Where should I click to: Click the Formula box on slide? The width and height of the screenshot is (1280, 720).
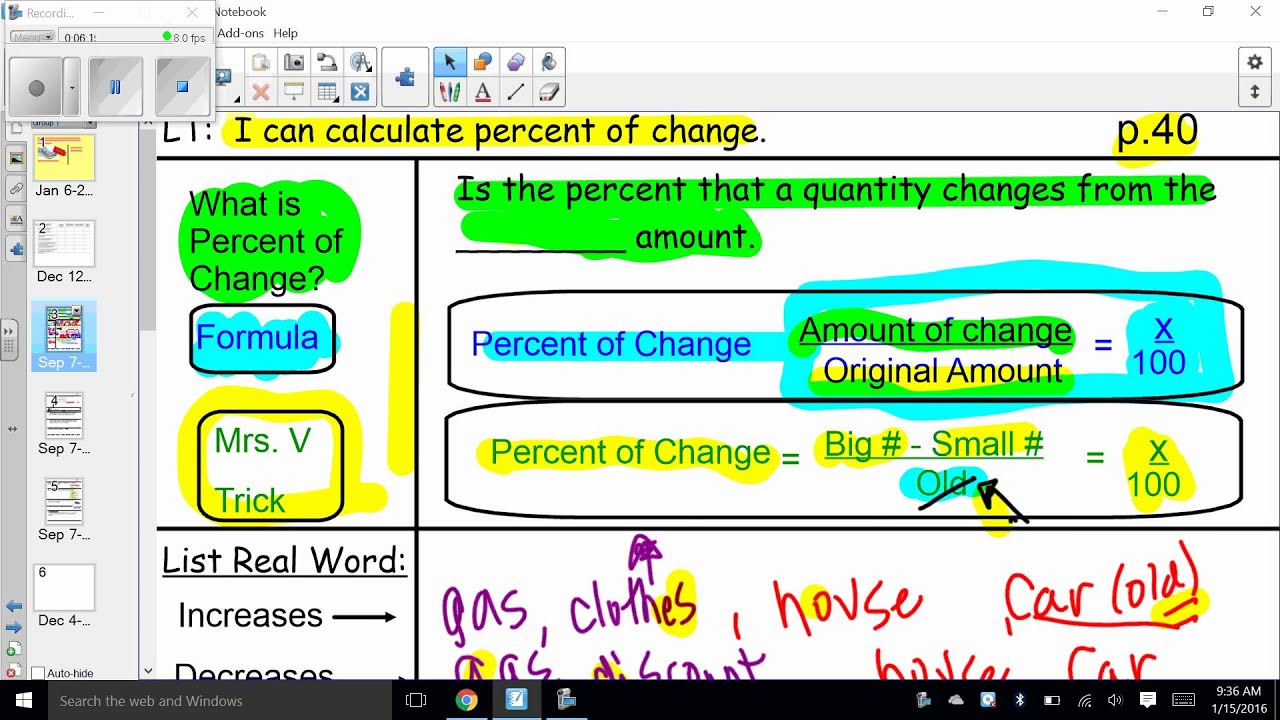[x=262, y=339]
